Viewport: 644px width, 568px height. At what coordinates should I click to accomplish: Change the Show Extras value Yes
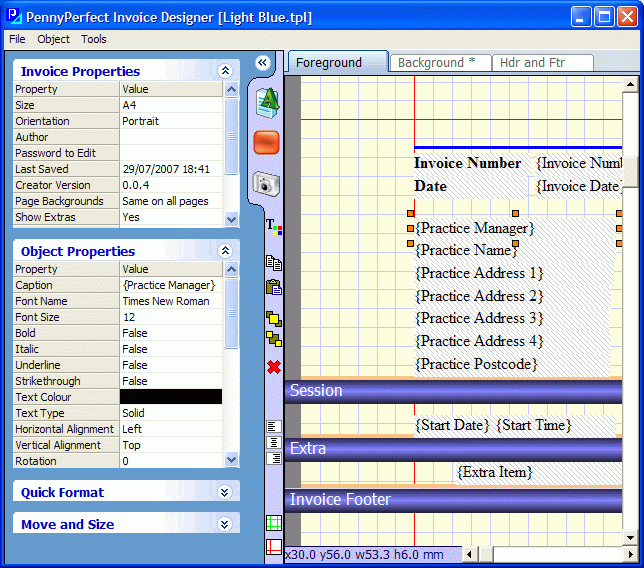click(171, 217)
